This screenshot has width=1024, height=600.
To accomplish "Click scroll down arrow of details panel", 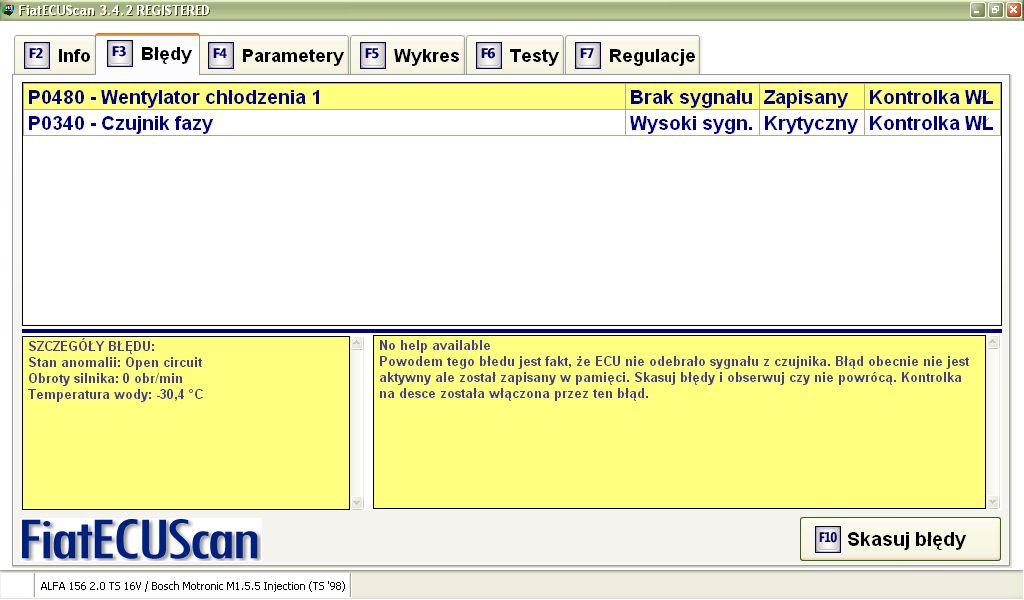I will (x=357, y=502).
